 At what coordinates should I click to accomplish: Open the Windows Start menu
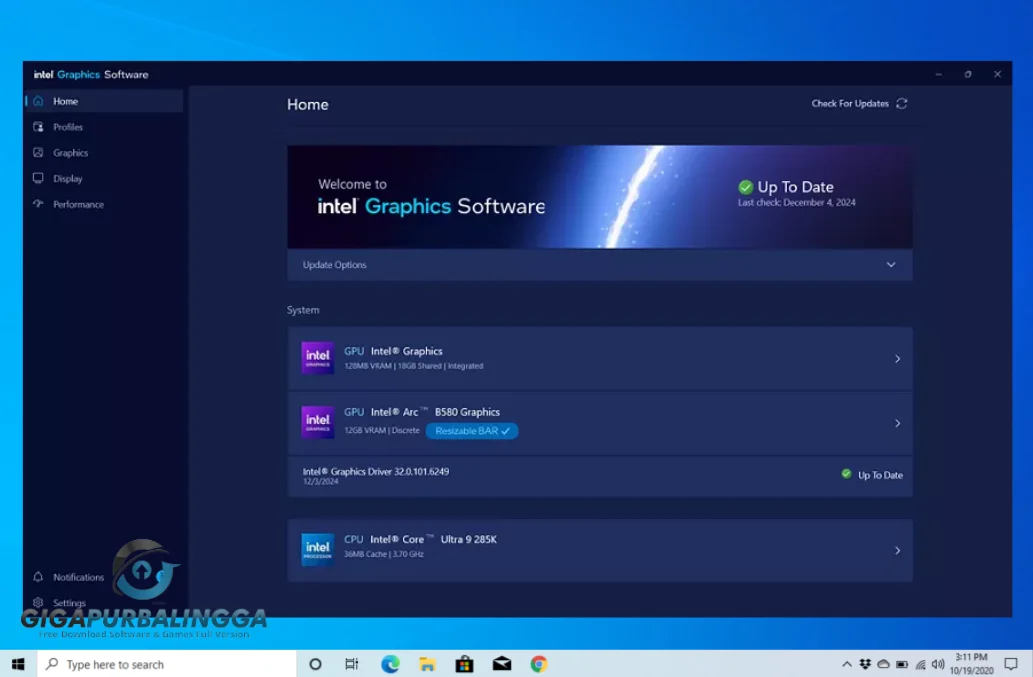point(18,664)
